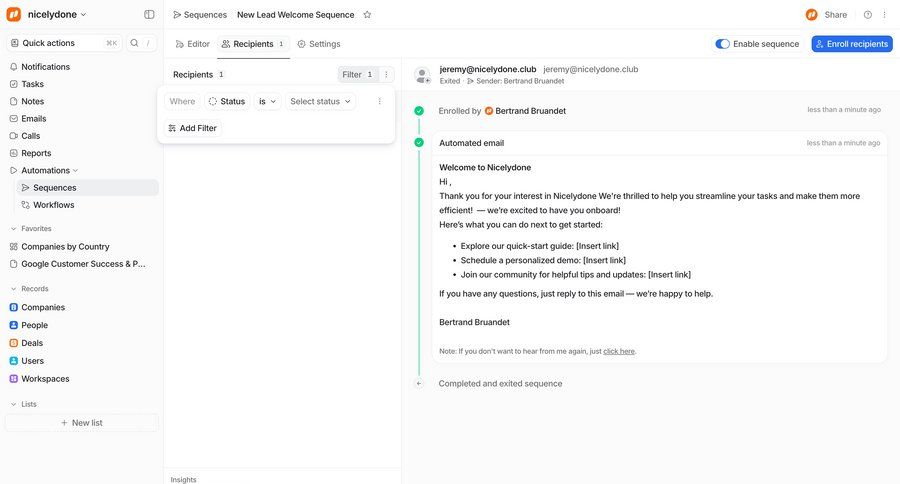900x484 pixels.
Task: Click the exited sequence arrow marker
Action: coord(419,384)
